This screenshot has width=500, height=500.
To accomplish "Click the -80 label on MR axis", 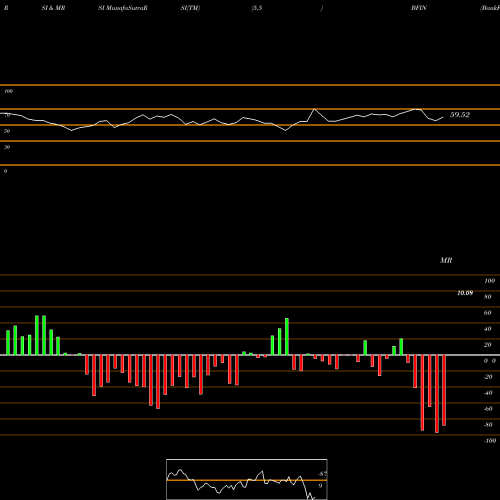I will 488,425.
